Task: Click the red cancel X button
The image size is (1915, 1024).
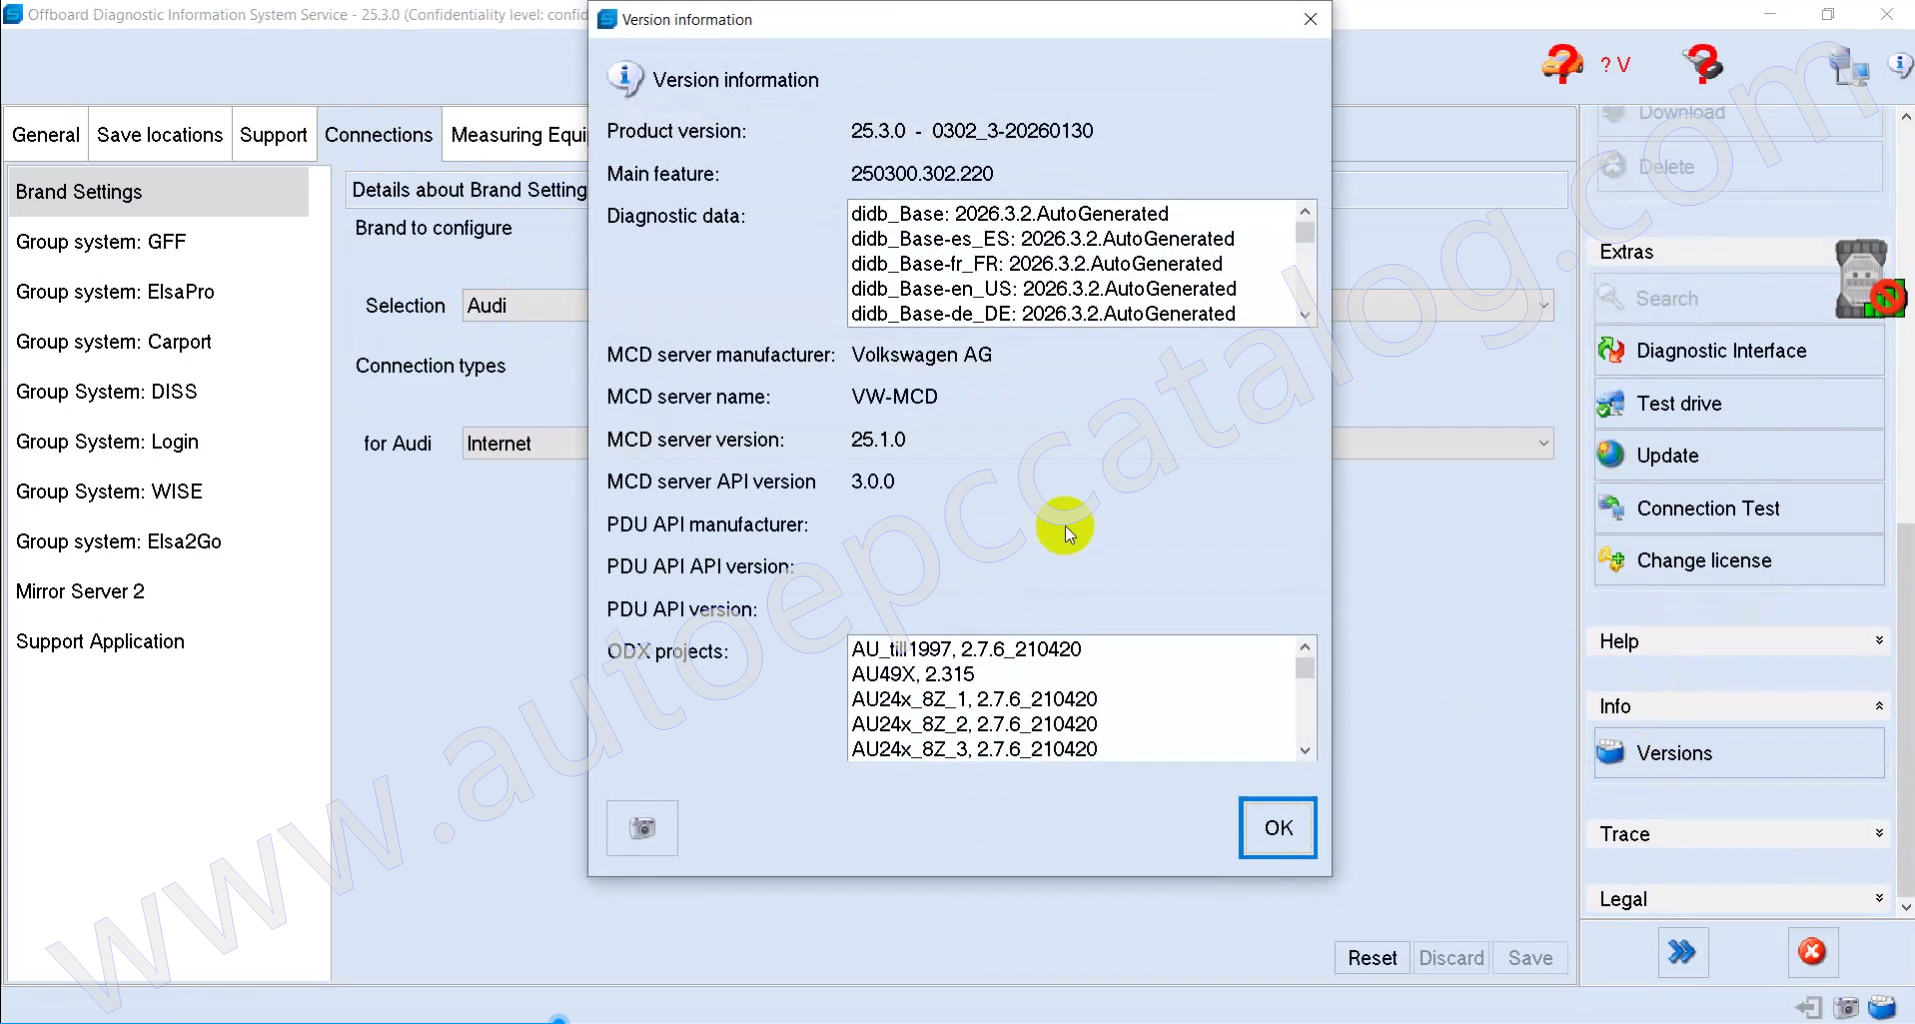Action: point(1811,952)
